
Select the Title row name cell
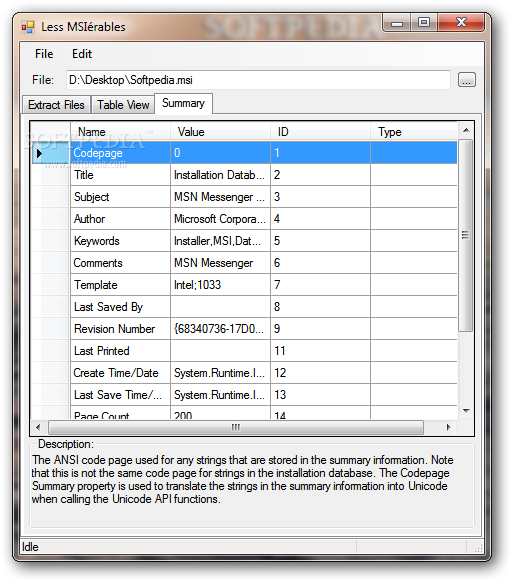tap(120, 175)
